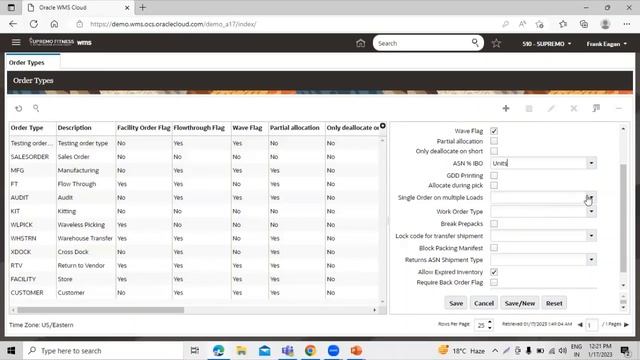Open Lock code for transfer shipment dropdown
Screen dimensions: 640x360
591,236
